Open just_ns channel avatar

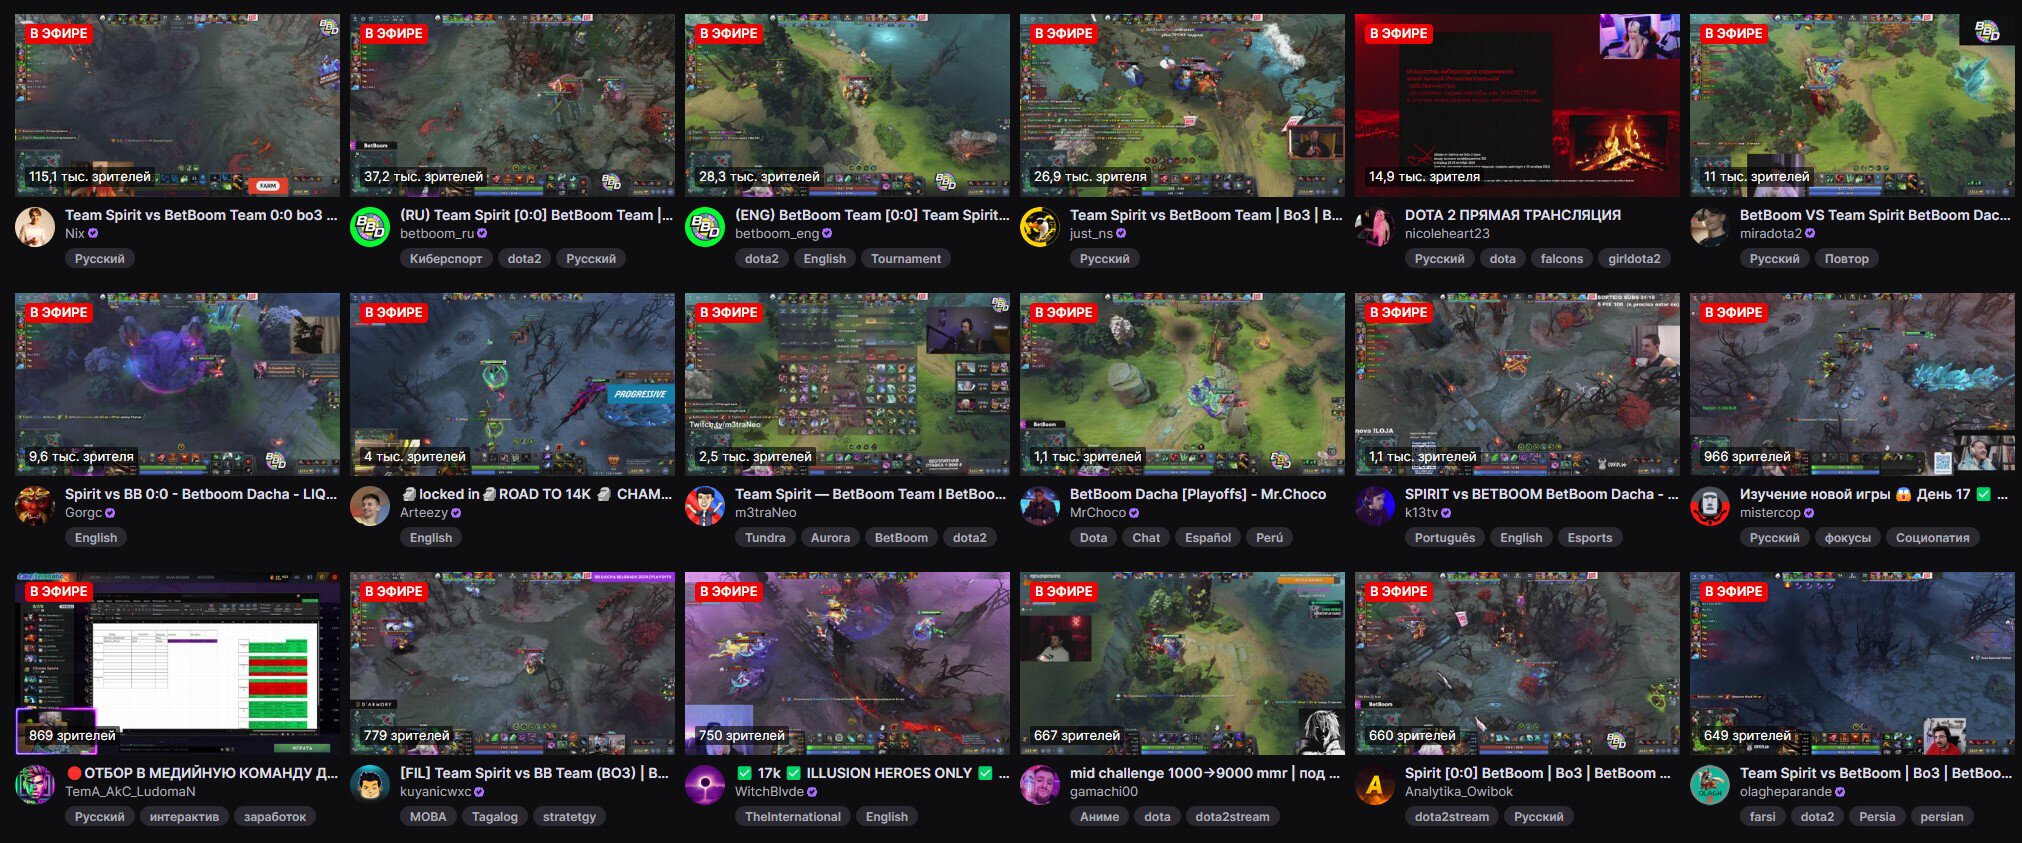click(1040, 227)
